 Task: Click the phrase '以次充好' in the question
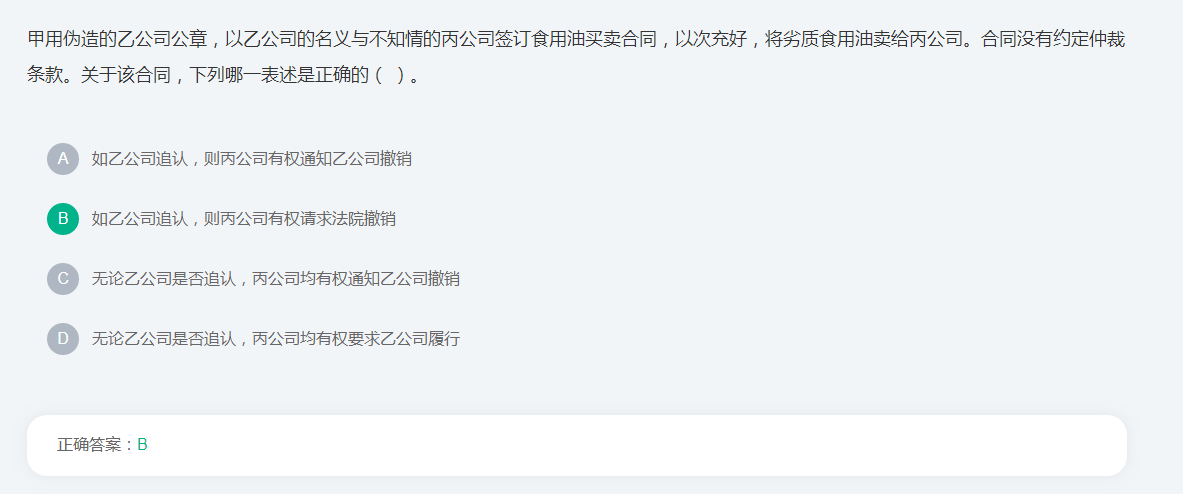[x=711, y=40]
